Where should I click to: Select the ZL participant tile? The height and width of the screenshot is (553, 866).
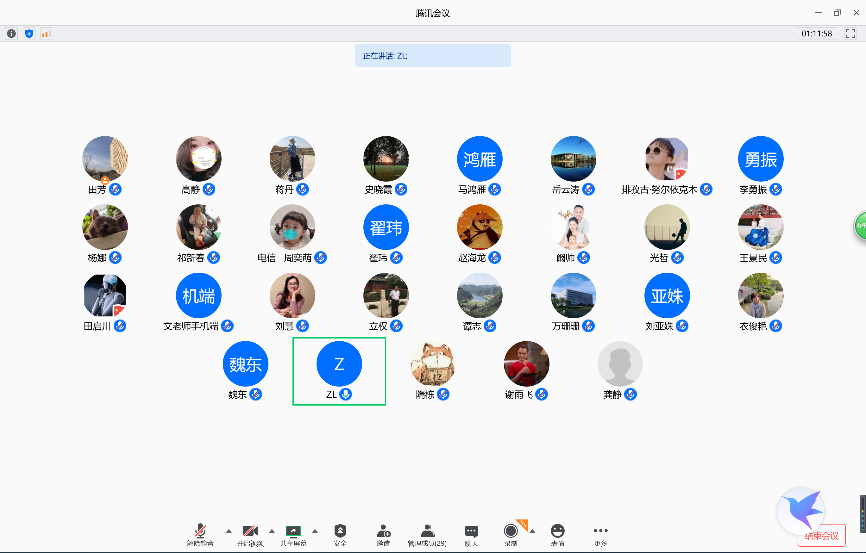[x=339, y=370]
